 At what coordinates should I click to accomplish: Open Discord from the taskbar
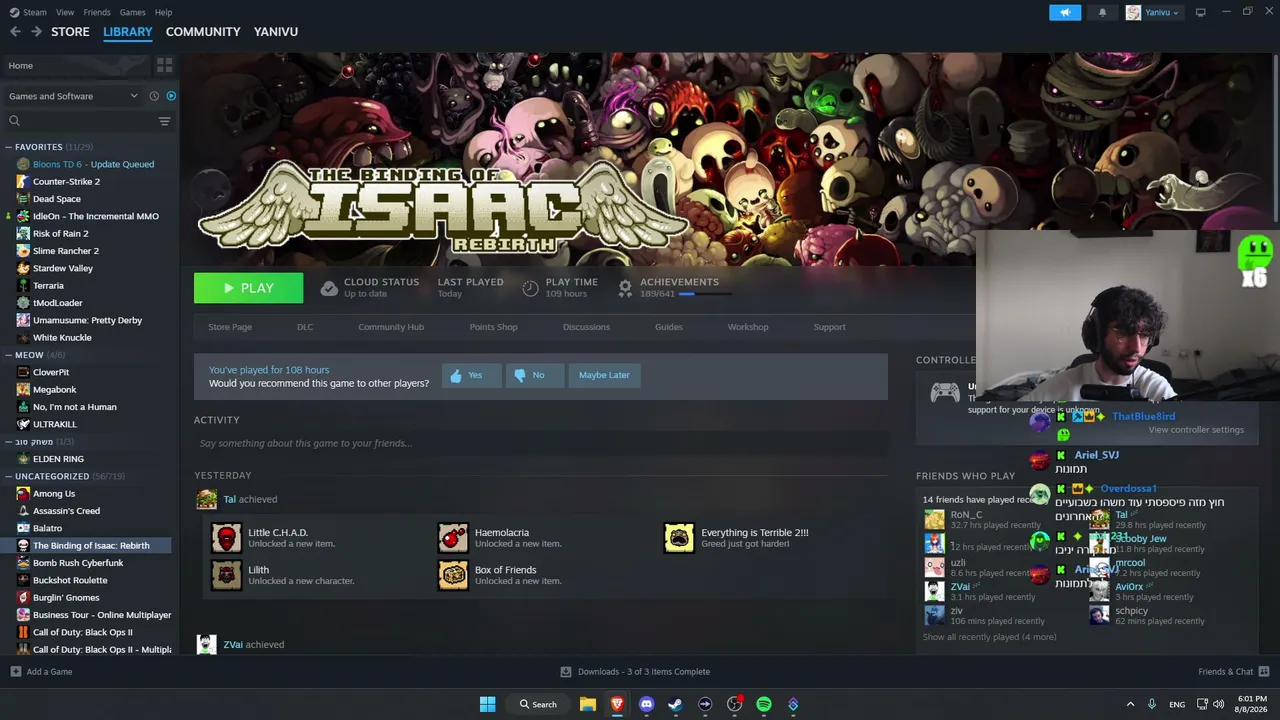[646, 704]
